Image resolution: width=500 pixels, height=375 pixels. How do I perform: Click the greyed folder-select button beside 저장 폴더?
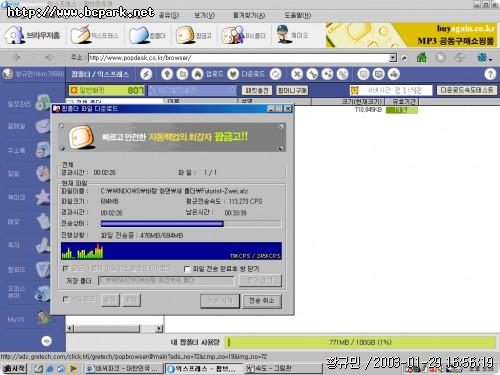coord(260,280)
